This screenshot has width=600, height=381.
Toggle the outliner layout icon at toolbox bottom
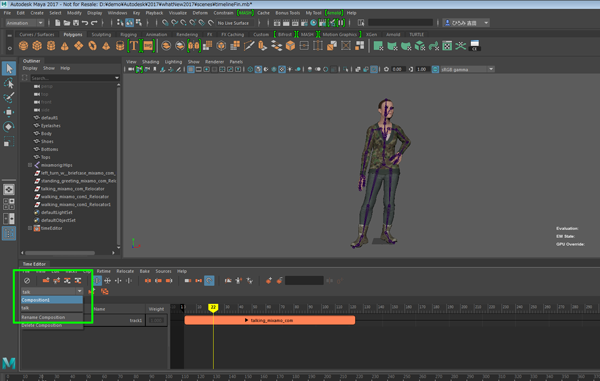[9, 233]
